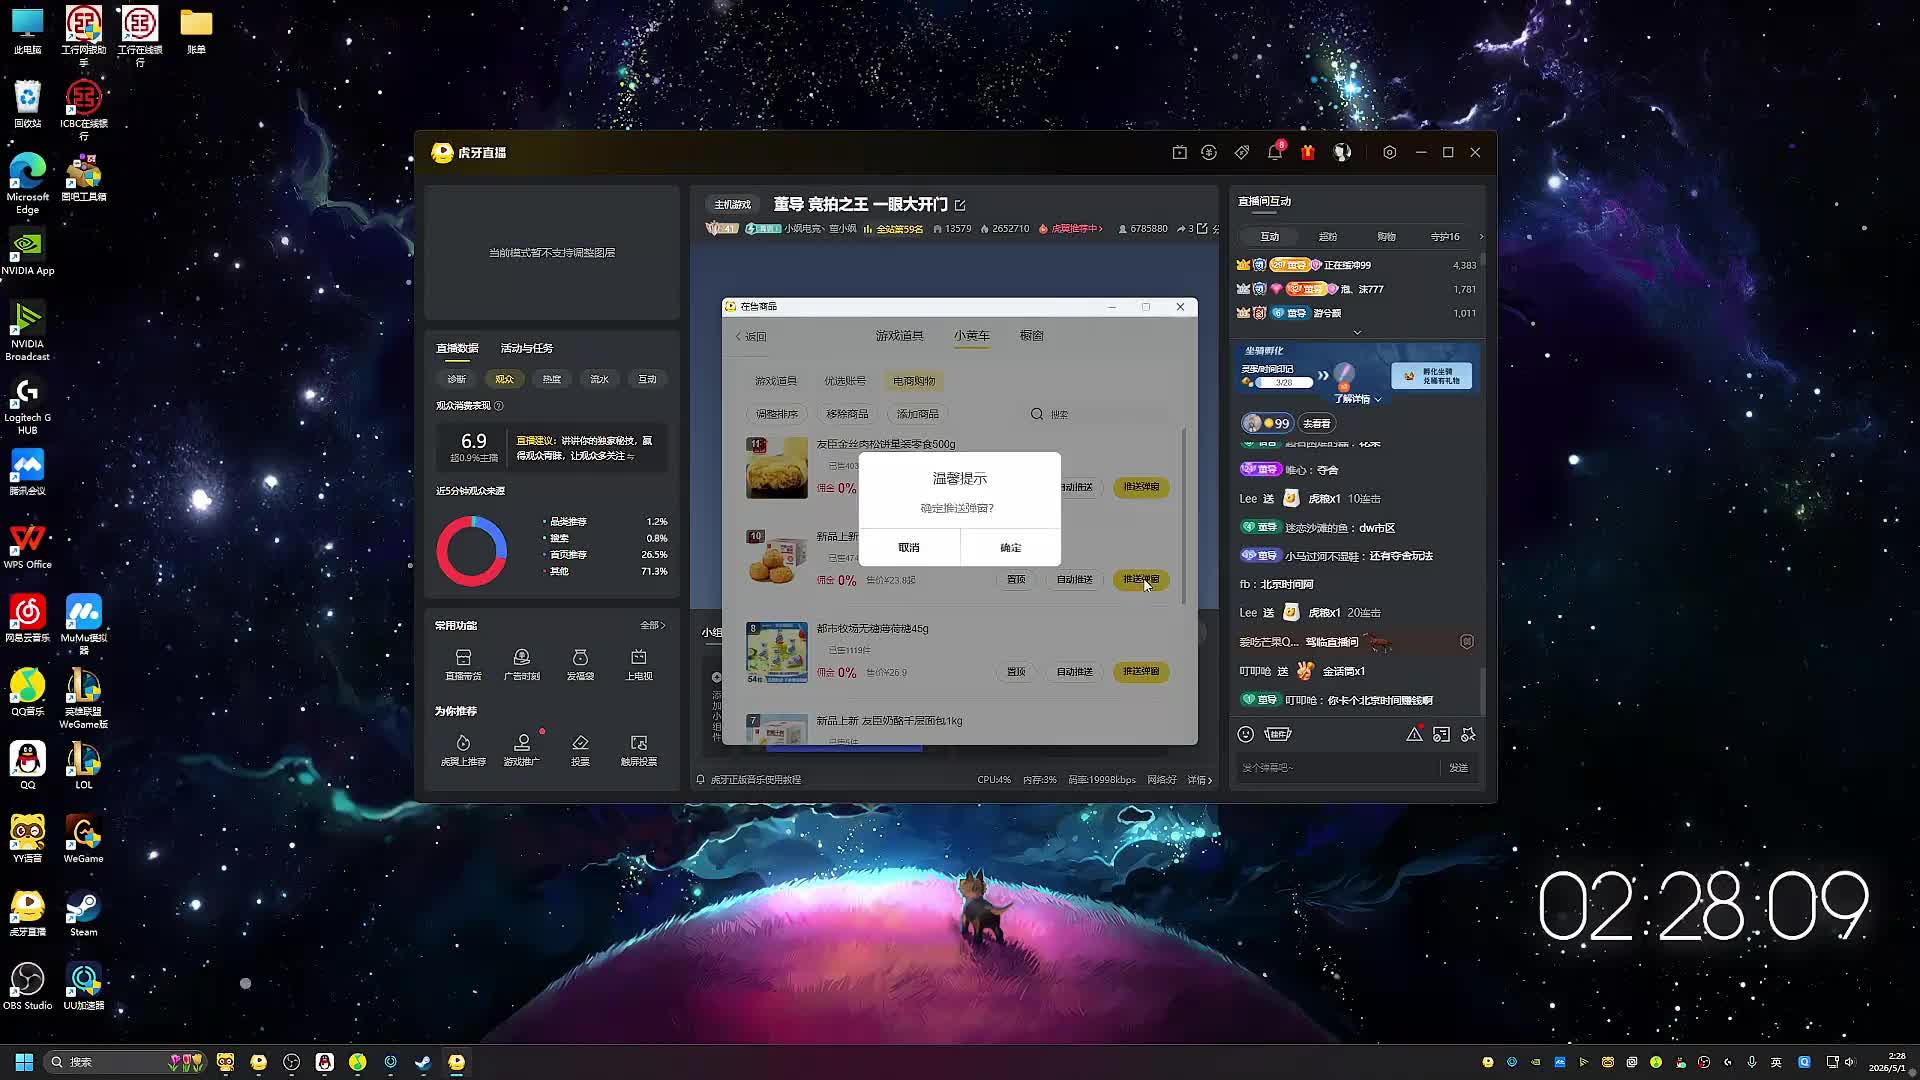Open the notification bell in the title bar
This screenshot has height=1080, width=1920.
(1274, 153)
